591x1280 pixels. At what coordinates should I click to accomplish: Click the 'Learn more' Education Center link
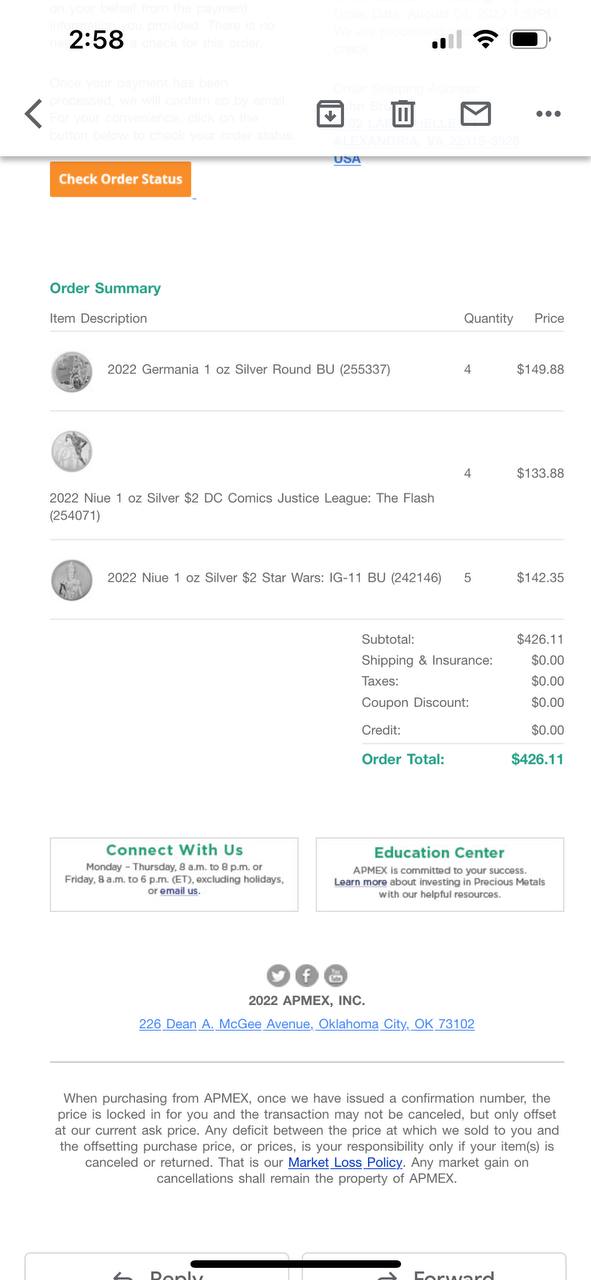[360, 882]
